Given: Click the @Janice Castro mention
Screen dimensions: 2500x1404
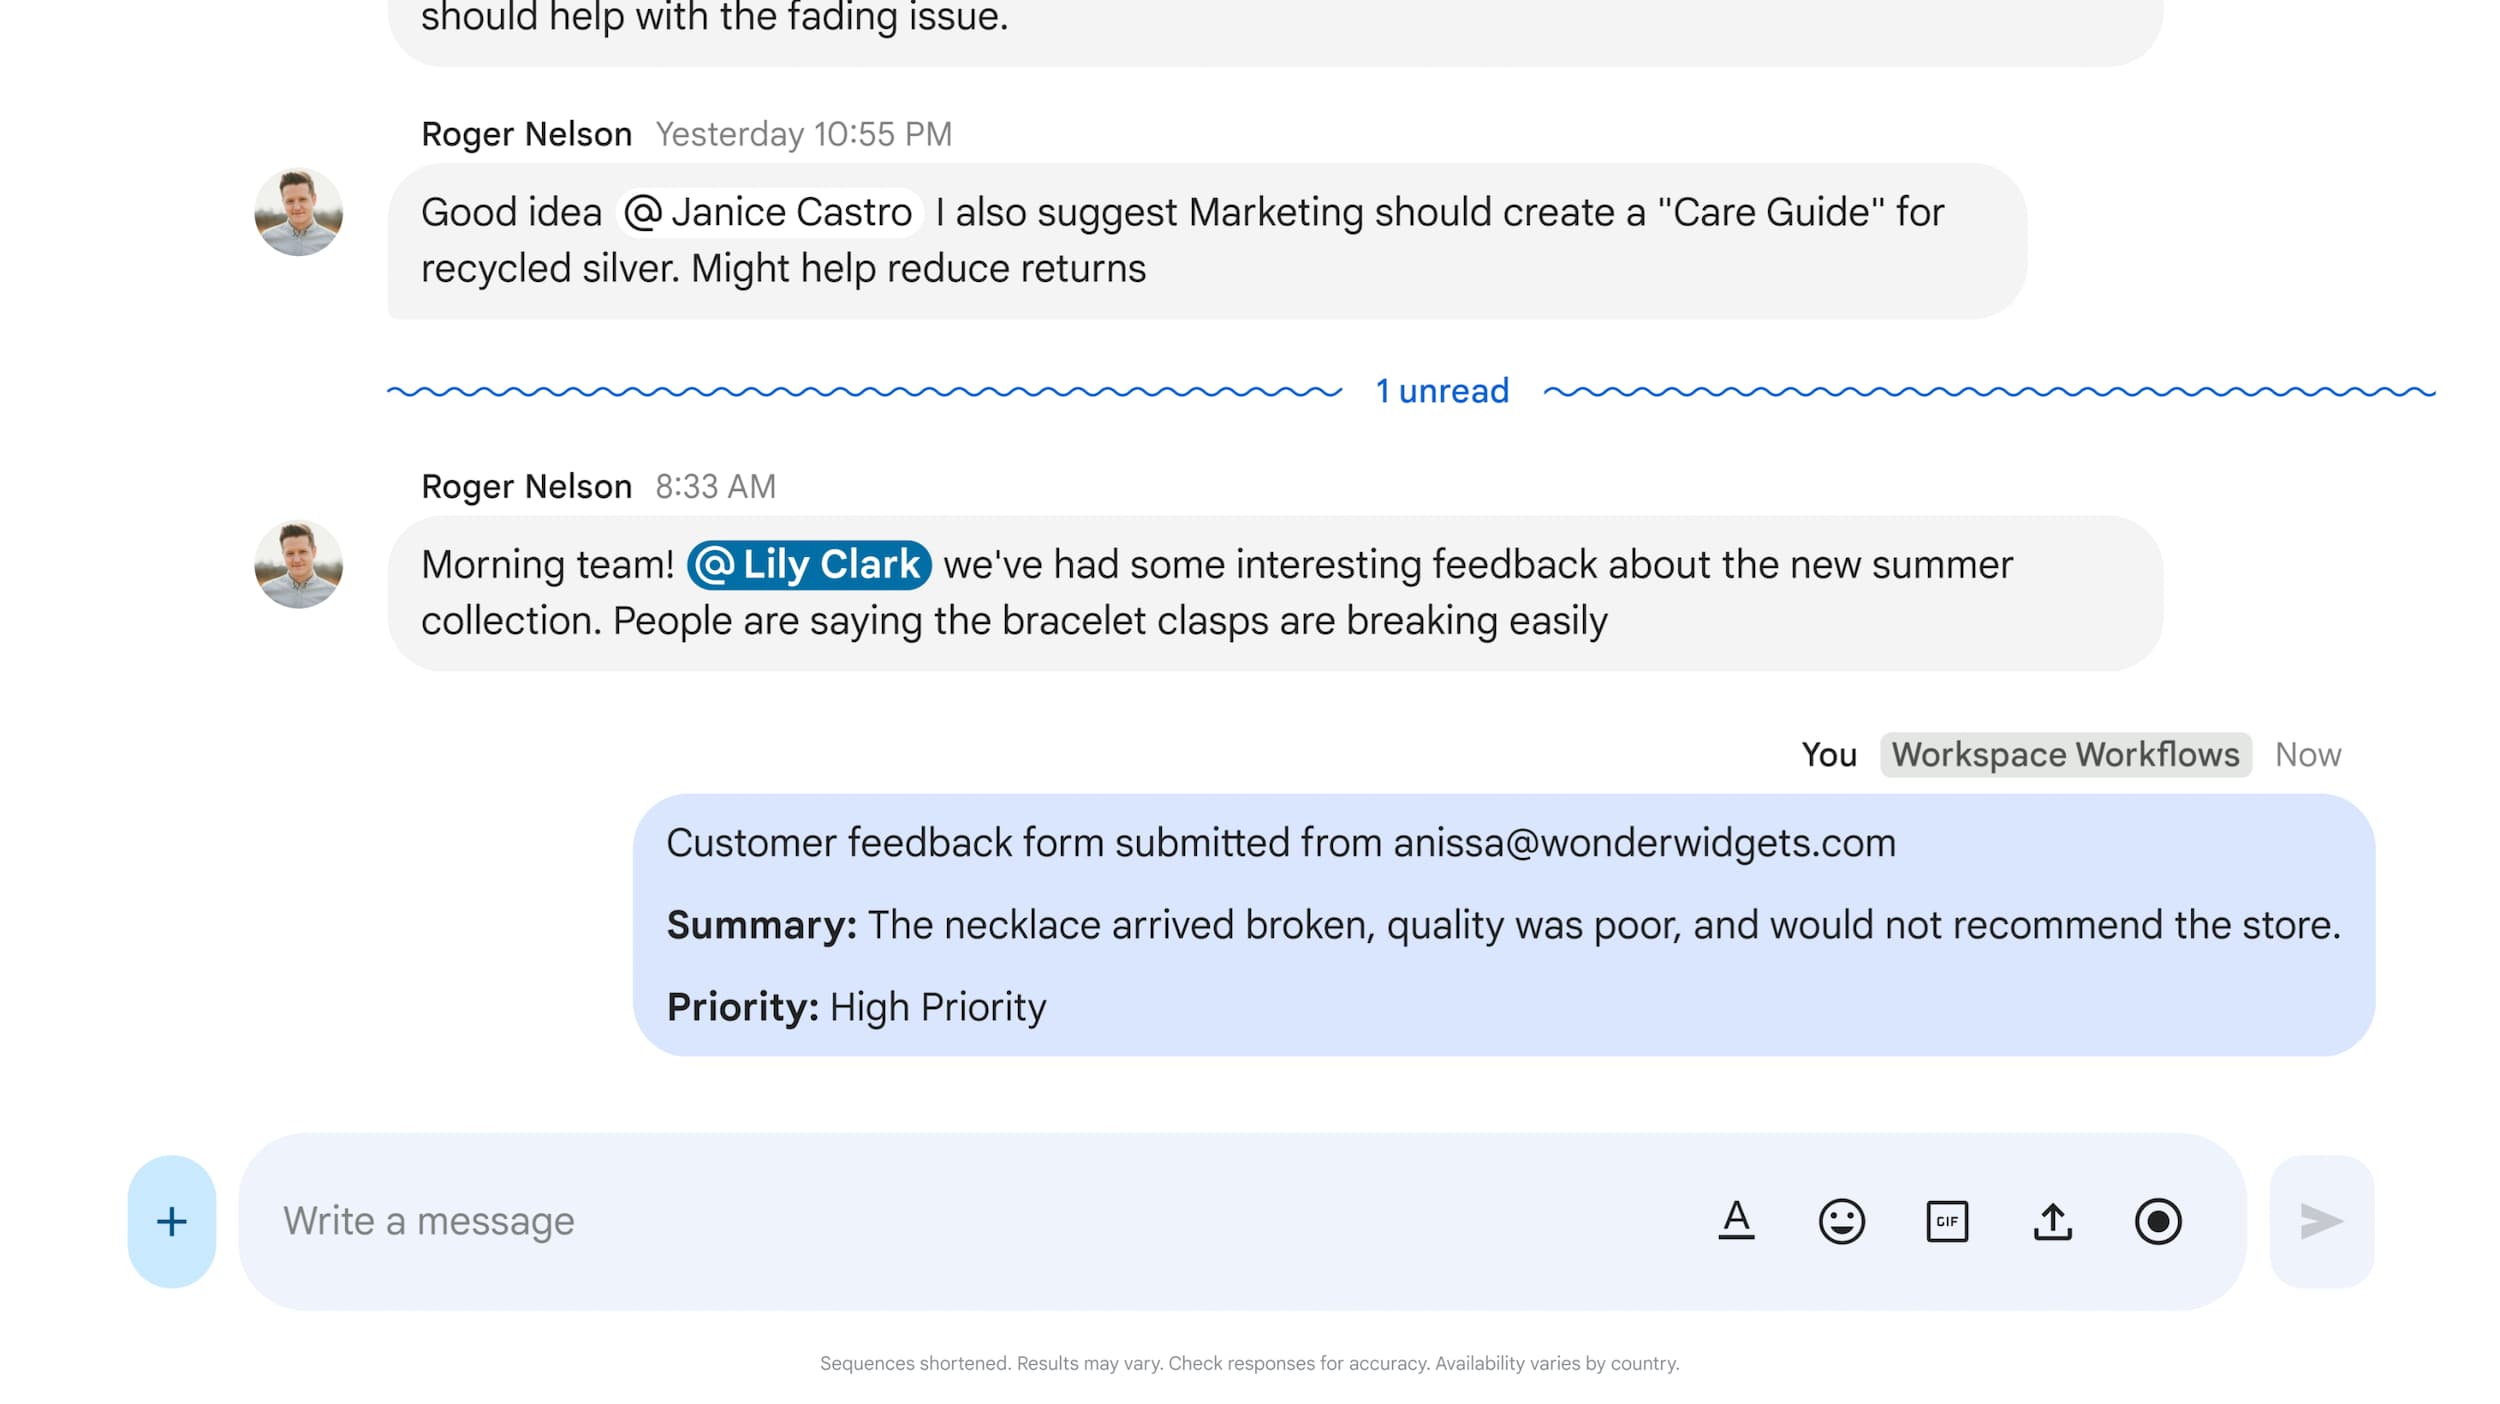Looking at the screenshot, I should click(768, 212).
